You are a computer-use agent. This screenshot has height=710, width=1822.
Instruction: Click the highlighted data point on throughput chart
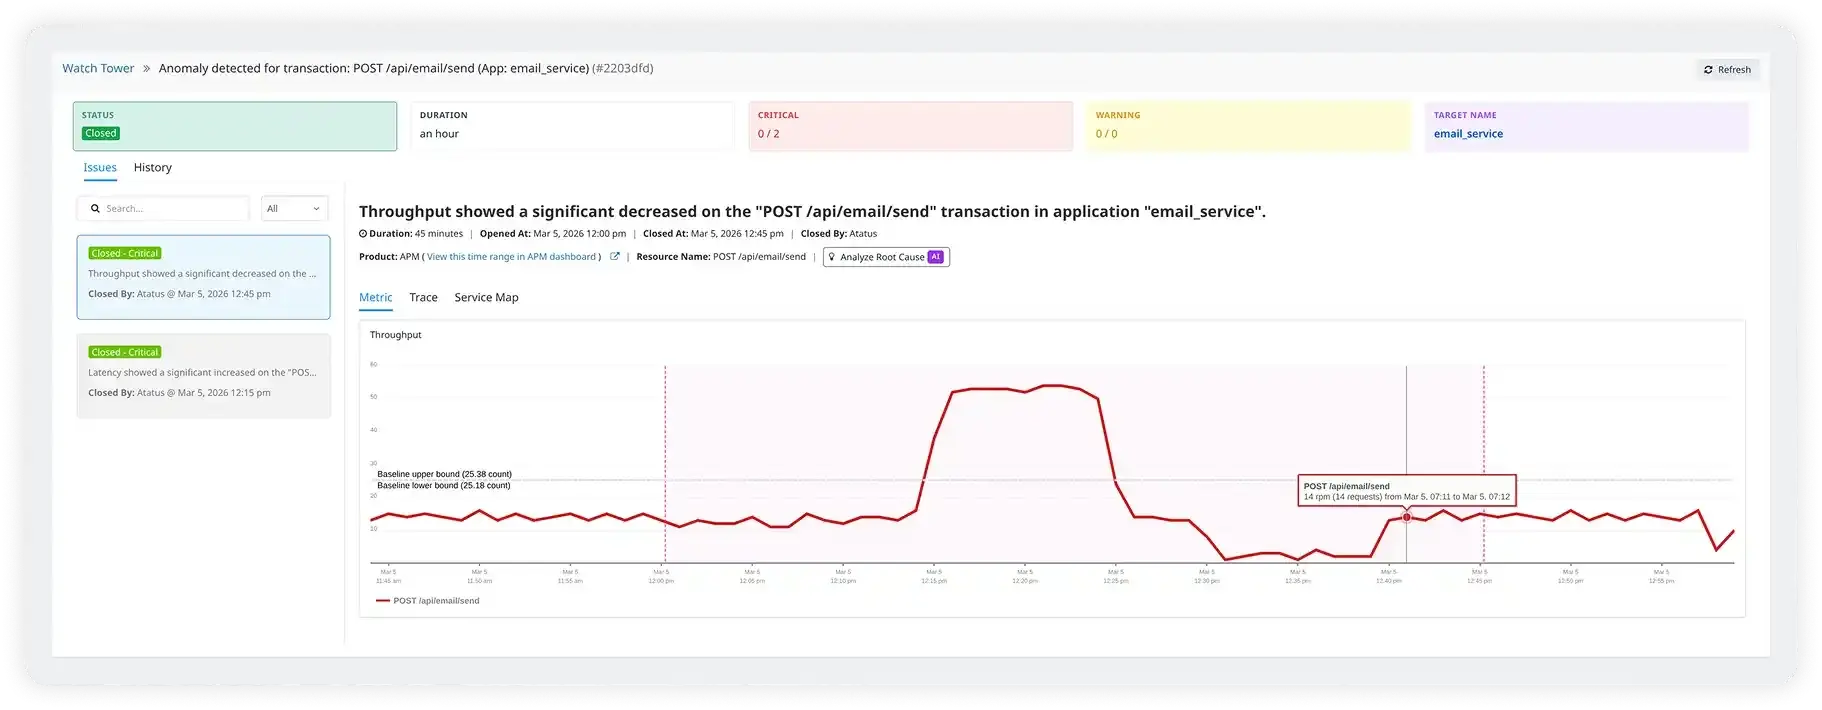click(x=1406, y=517)
